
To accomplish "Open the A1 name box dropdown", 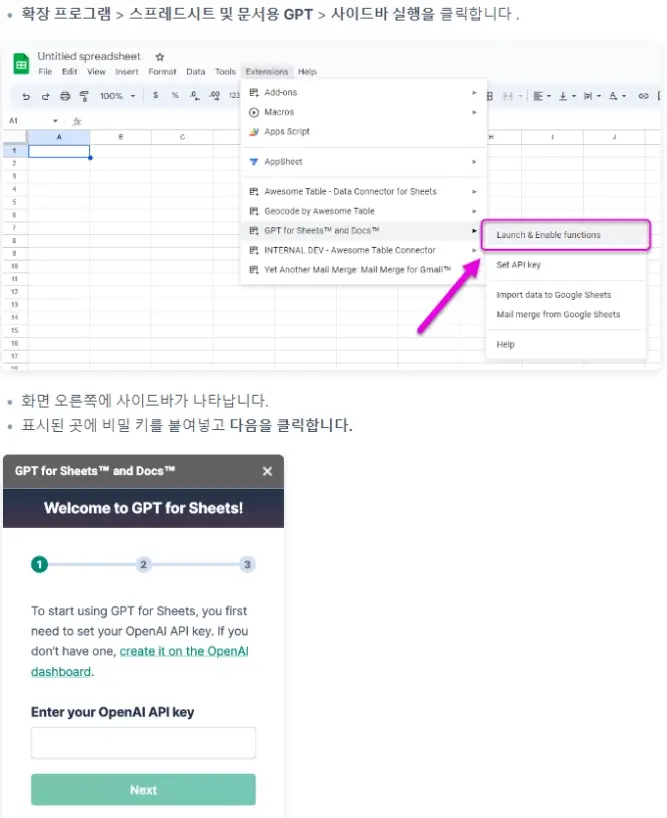I will pos(55,121).
